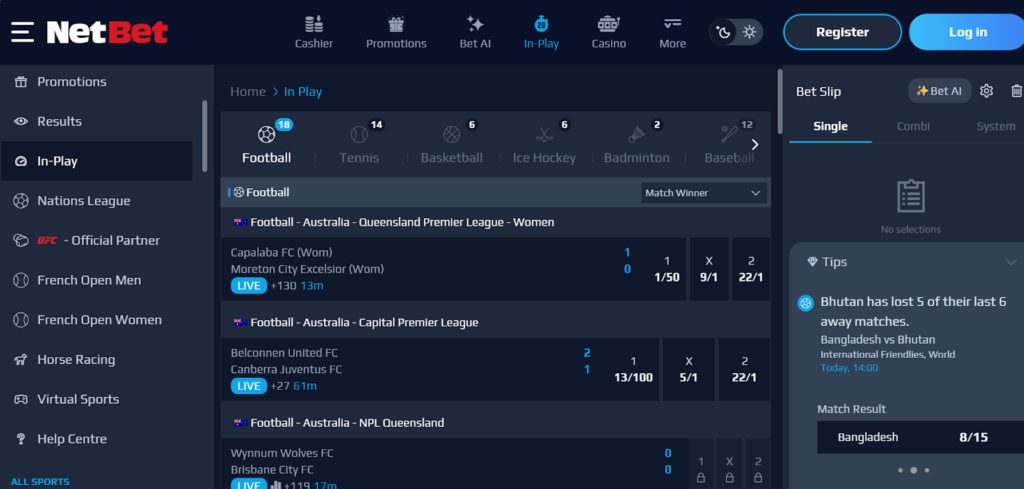Open Horse Racing in the sidebar
This screenshot has height=489, width=1024.
coord(76,359)
